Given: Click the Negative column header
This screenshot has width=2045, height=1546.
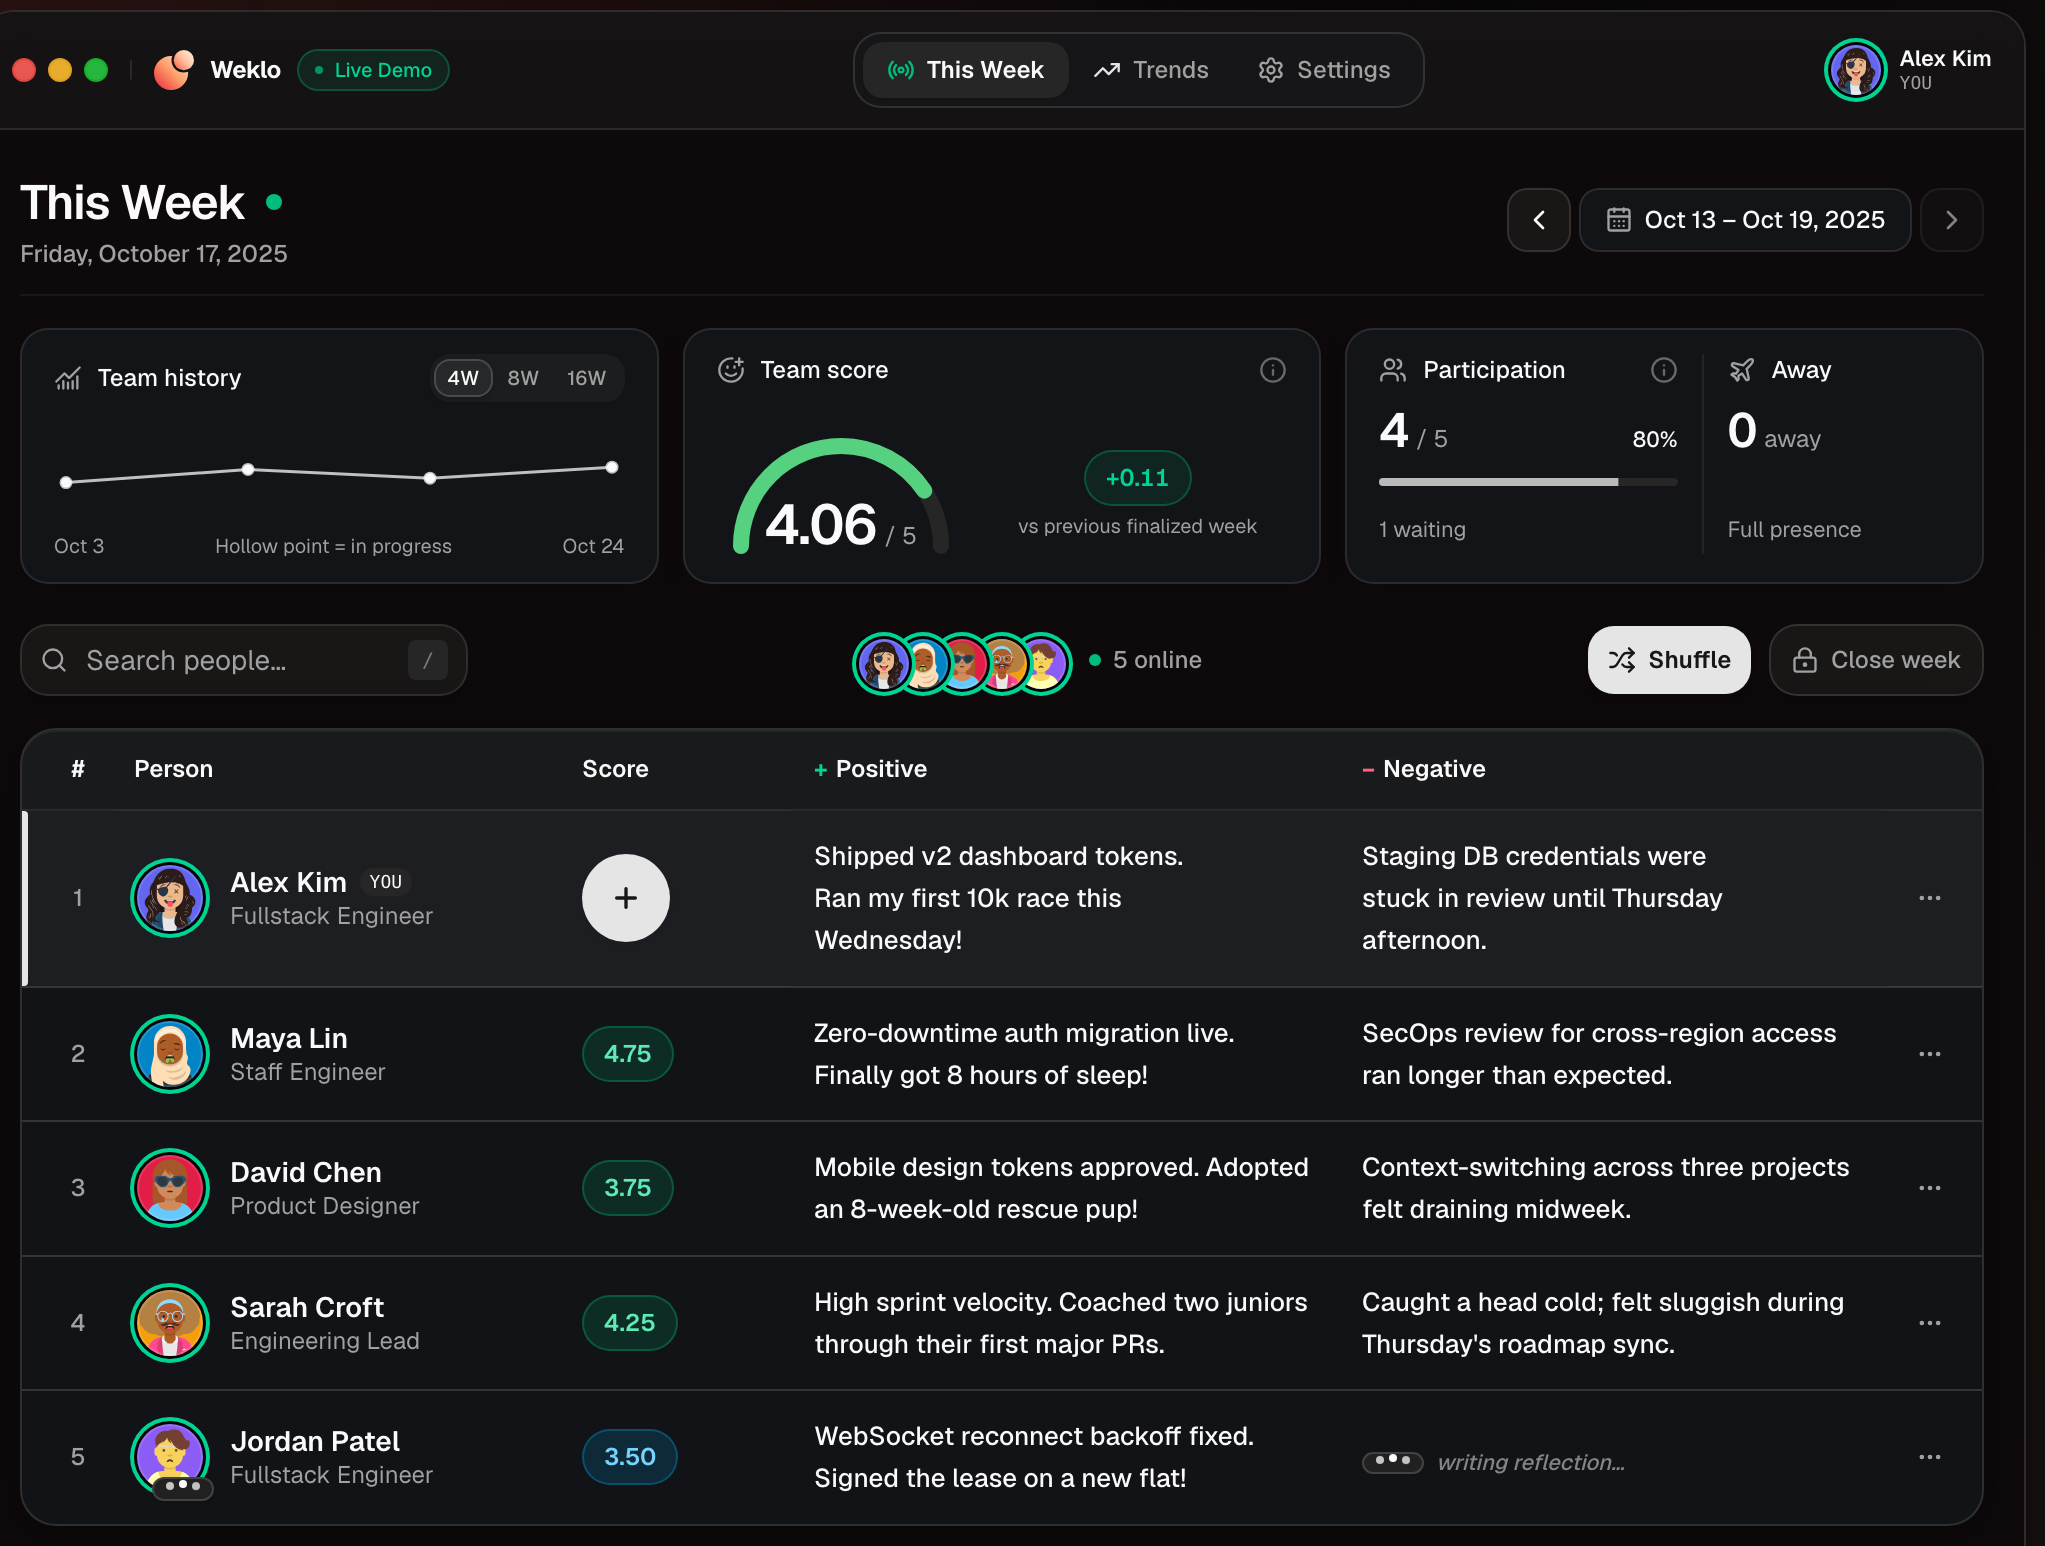Looking at the screenshot, I should (x=1424, y=769).
